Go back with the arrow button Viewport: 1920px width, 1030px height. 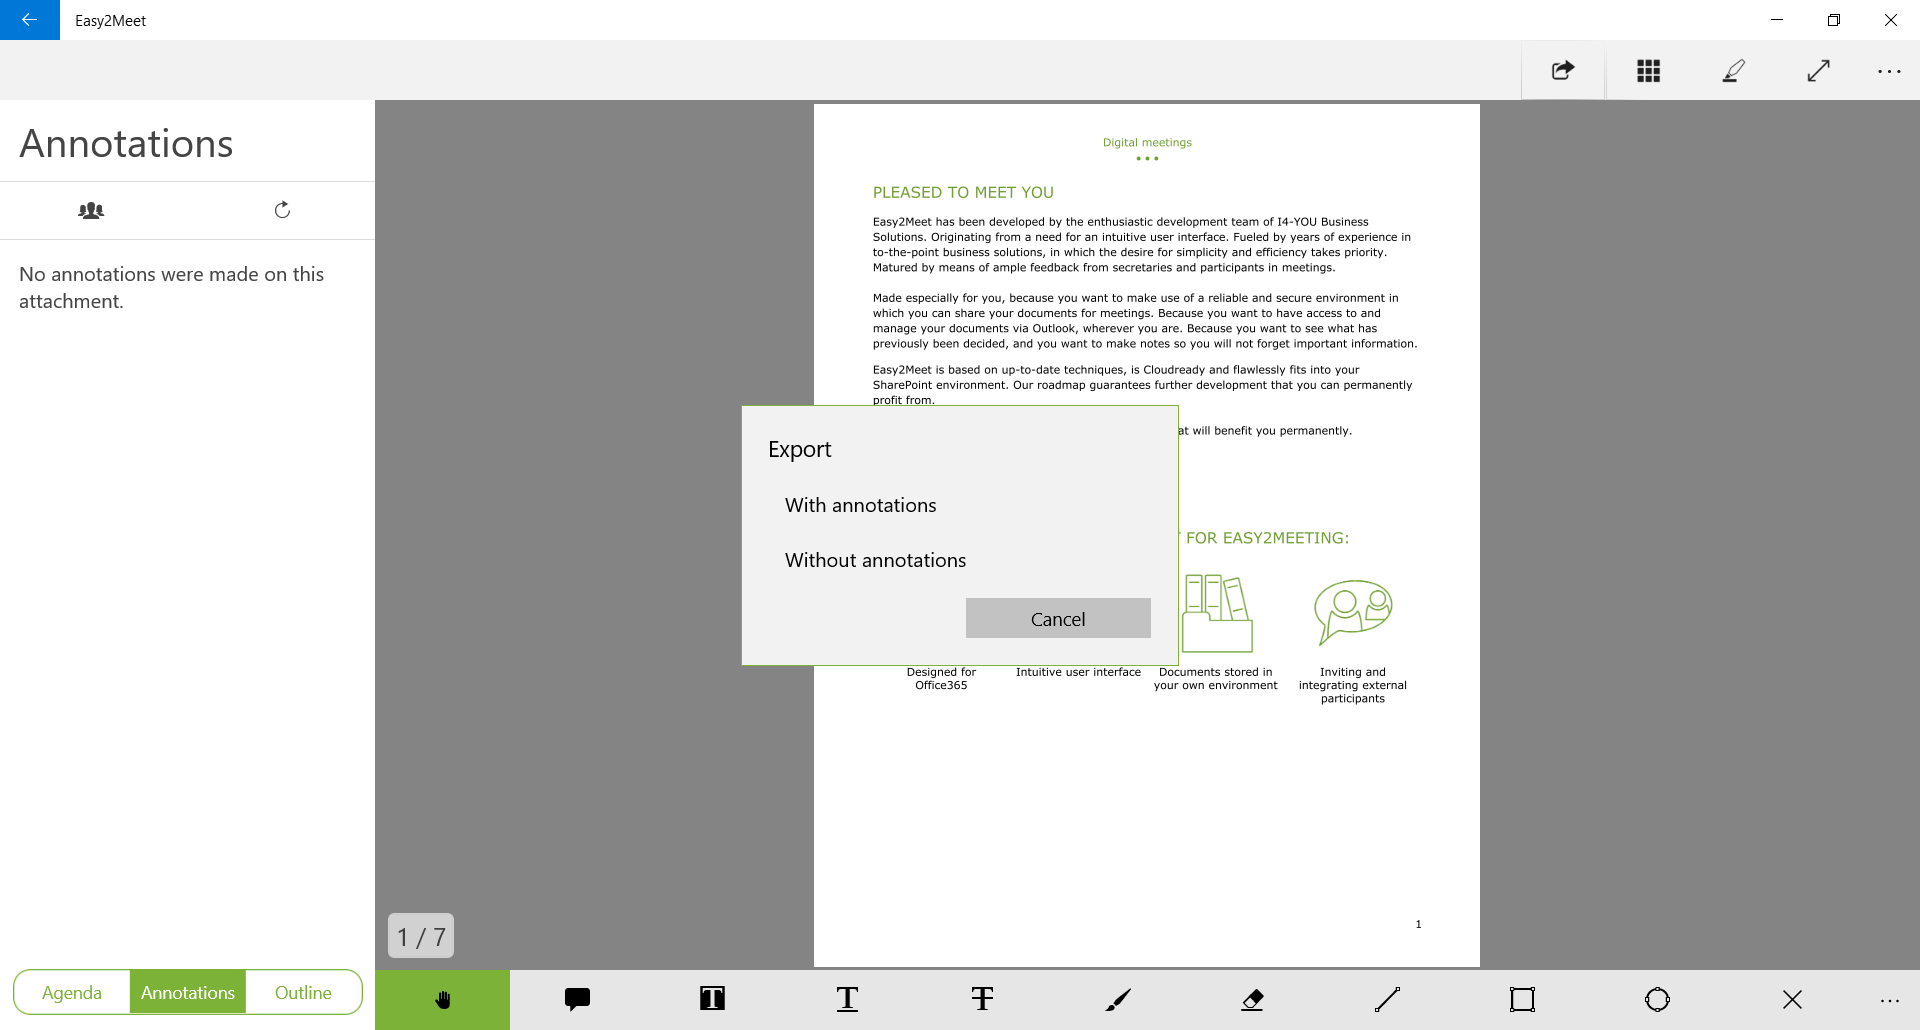pyautogui.click(x=29, y=20)
